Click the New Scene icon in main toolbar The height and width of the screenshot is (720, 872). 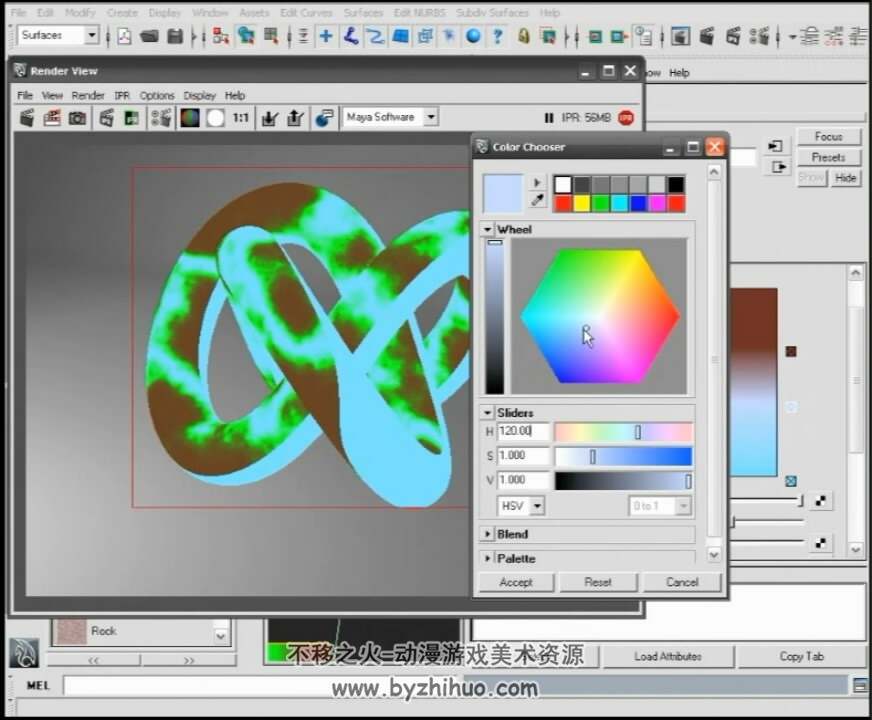(x=125, y=37)
